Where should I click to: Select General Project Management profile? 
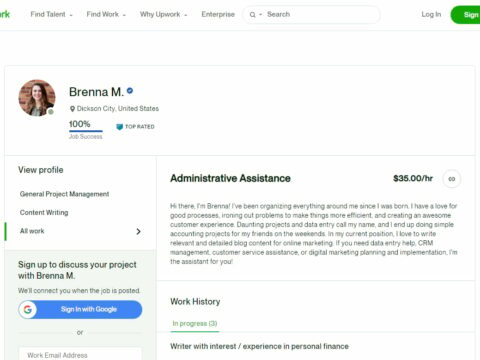pos(64,194)
